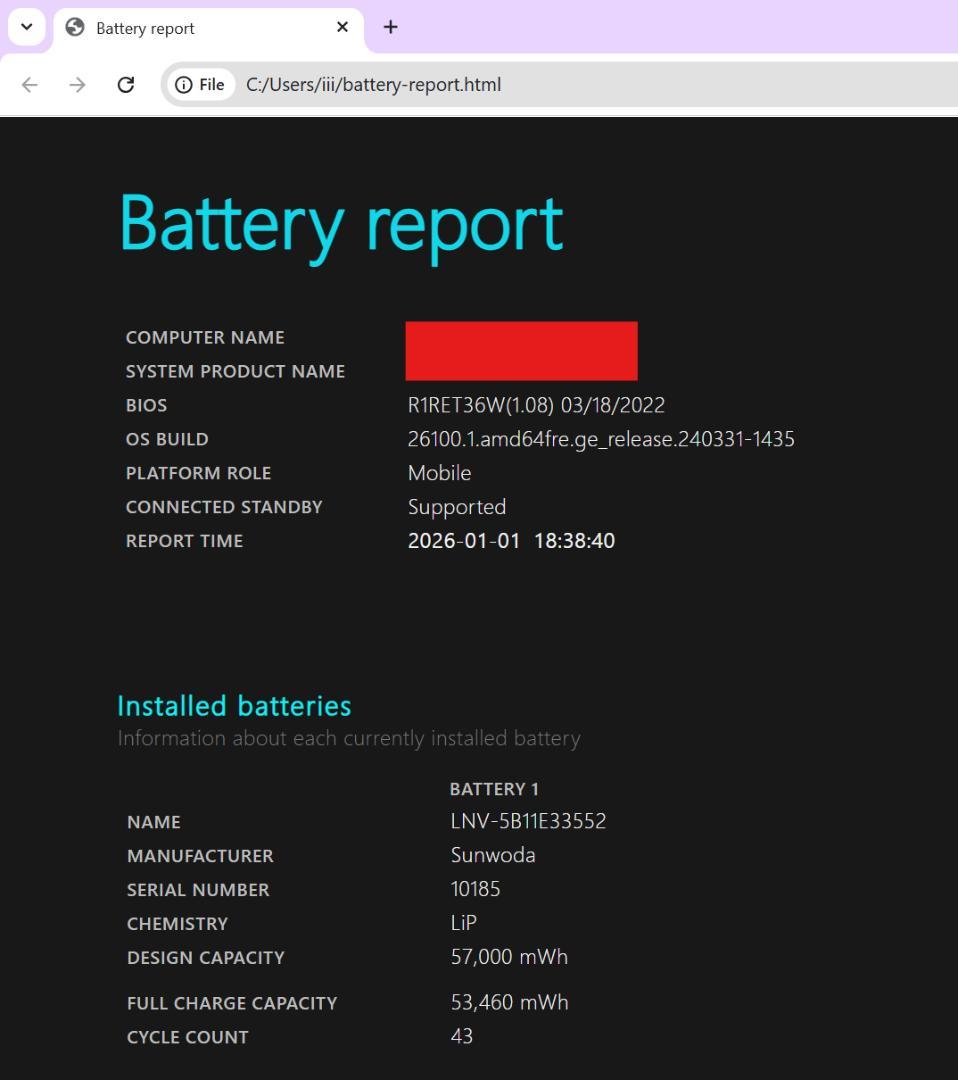
Task: Open a new browser tab with the plus icon
Action: point(390,27)
